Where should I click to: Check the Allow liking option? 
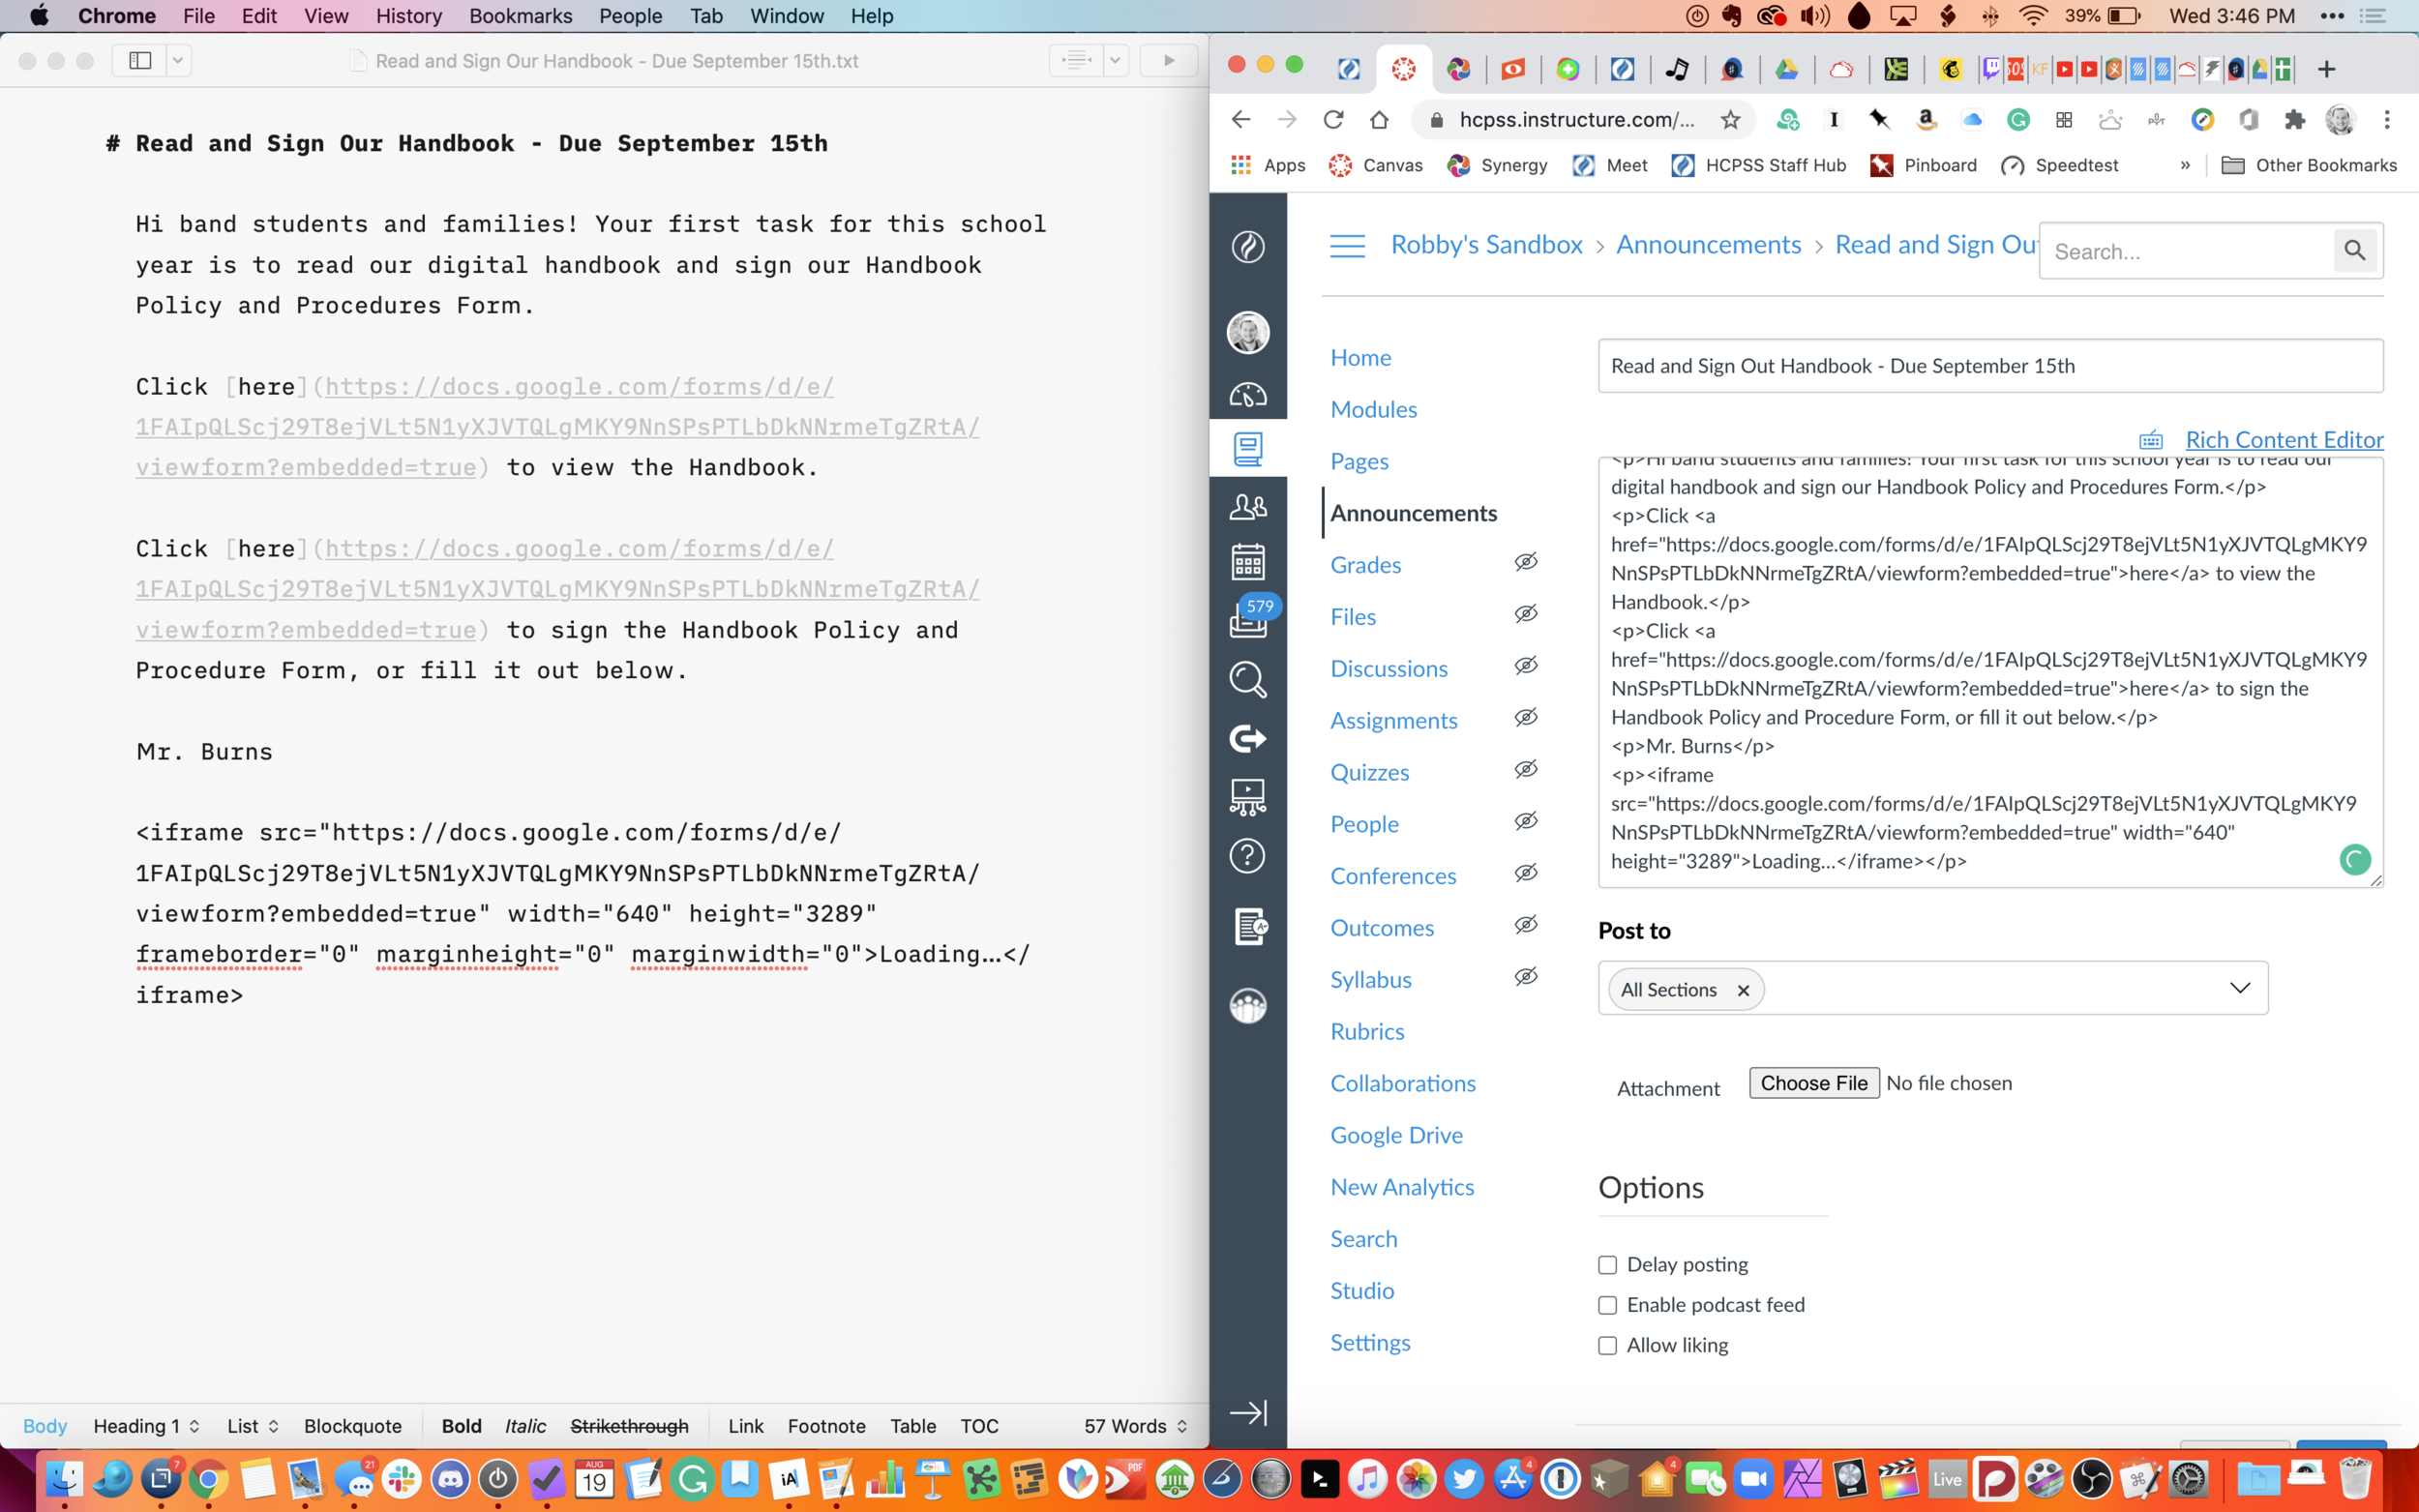1608,1345
